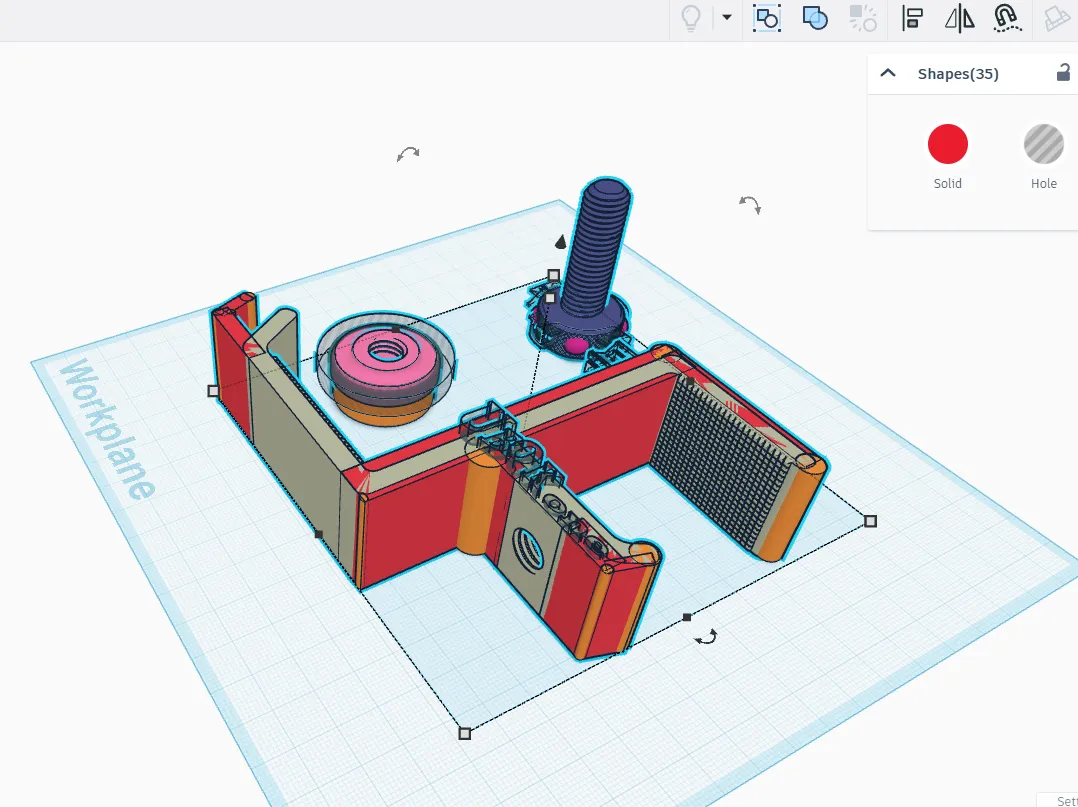Click the Shapes(35) panel title
Screen dimensions: 1078x807
958,74
